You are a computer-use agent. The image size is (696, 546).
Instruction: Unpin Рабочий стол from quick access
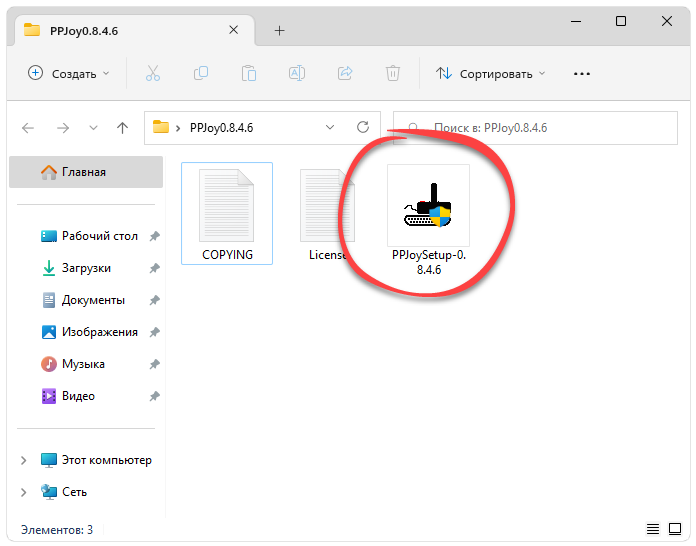(154, 236)
